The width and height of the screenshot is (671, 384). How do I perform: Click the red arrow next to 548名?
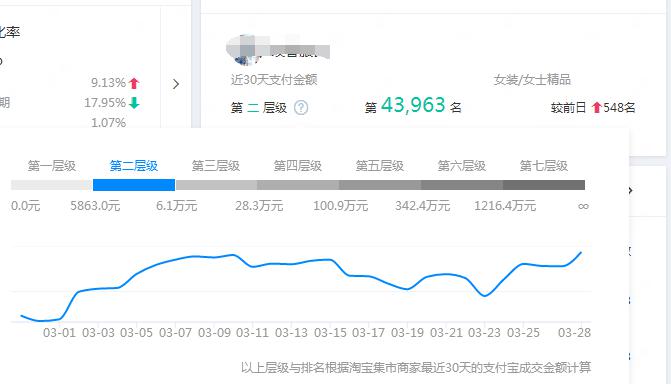coord(597,107)
